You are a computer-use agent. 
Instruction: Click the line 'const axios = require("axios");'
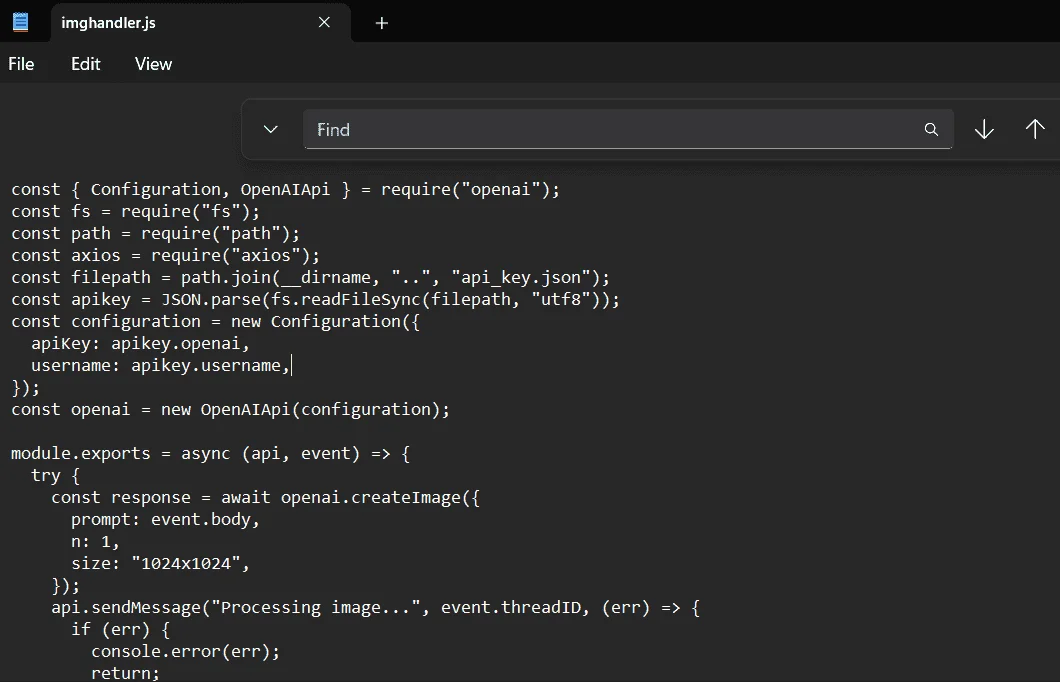coord(165,255)
